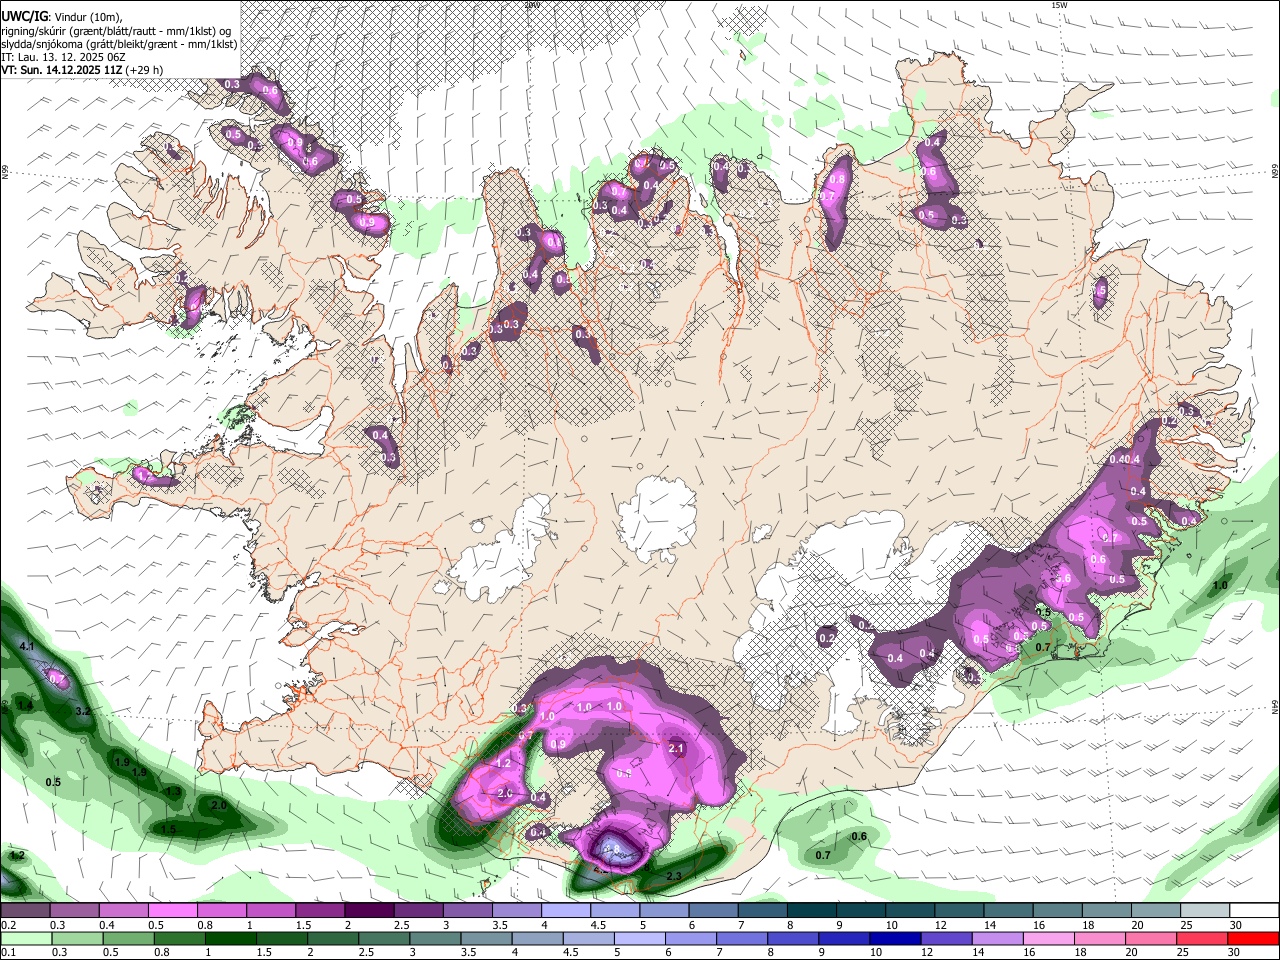Image resolution: width=1280 pixels, height=960 pixels.
Task: Pick the dark teal 8–9 snow scale swatch
Action: [x=814, y=911]
